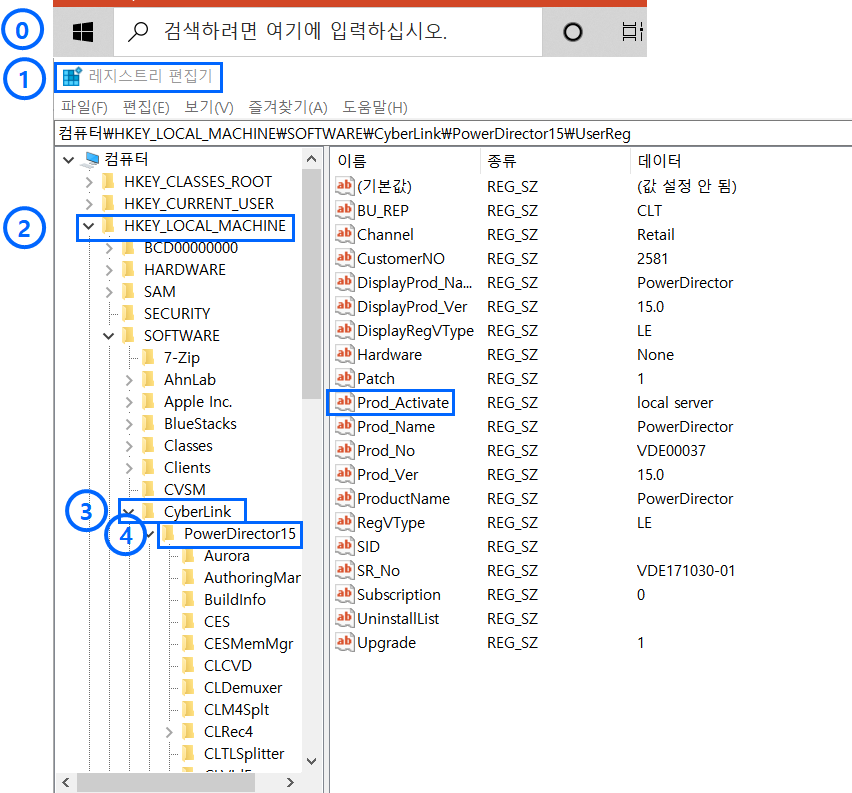The height and width of the screenshot is (793, 852).
Task: Select the Classes tree key
Action: (x=188, y=446)
